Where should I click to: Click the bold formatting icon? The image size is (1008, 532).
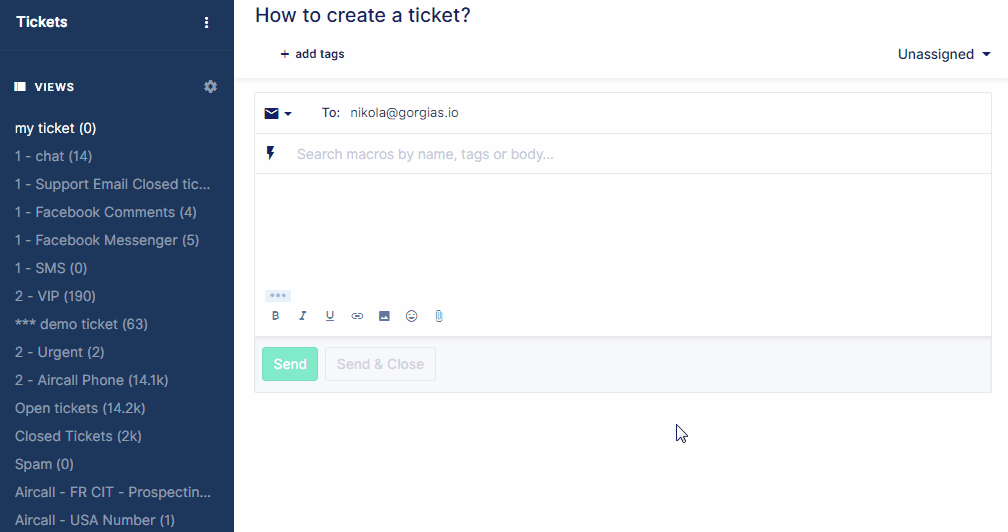[x=276, y=316]
